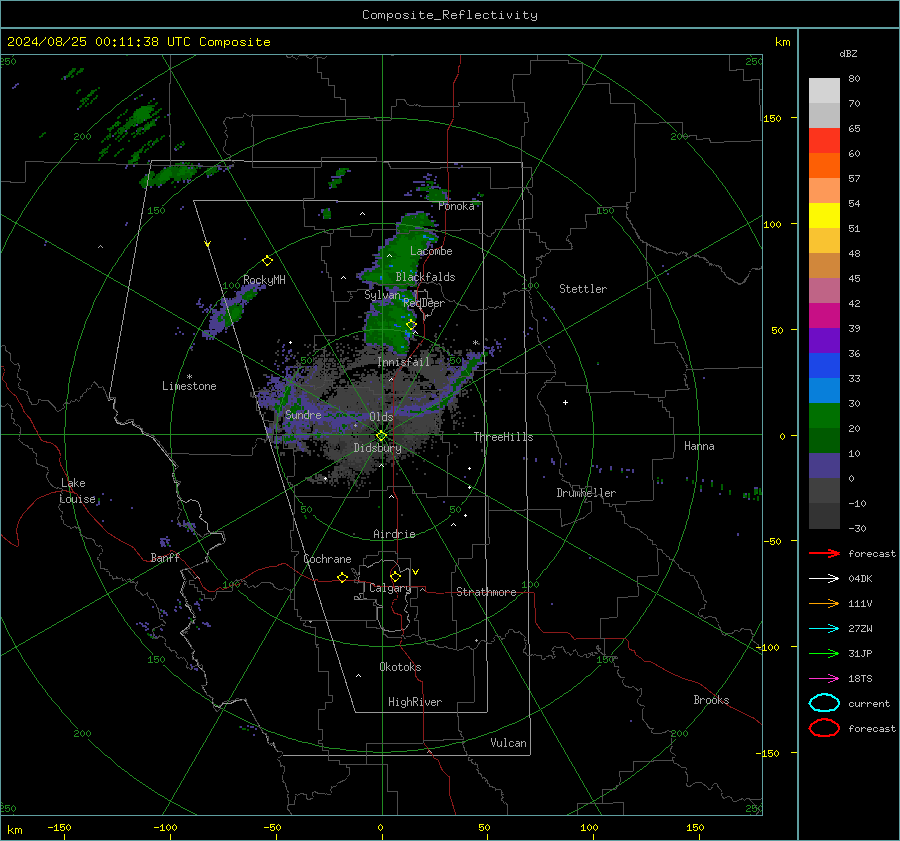Click the Okotoks city label
900x841 pixels.
point(400,667)
